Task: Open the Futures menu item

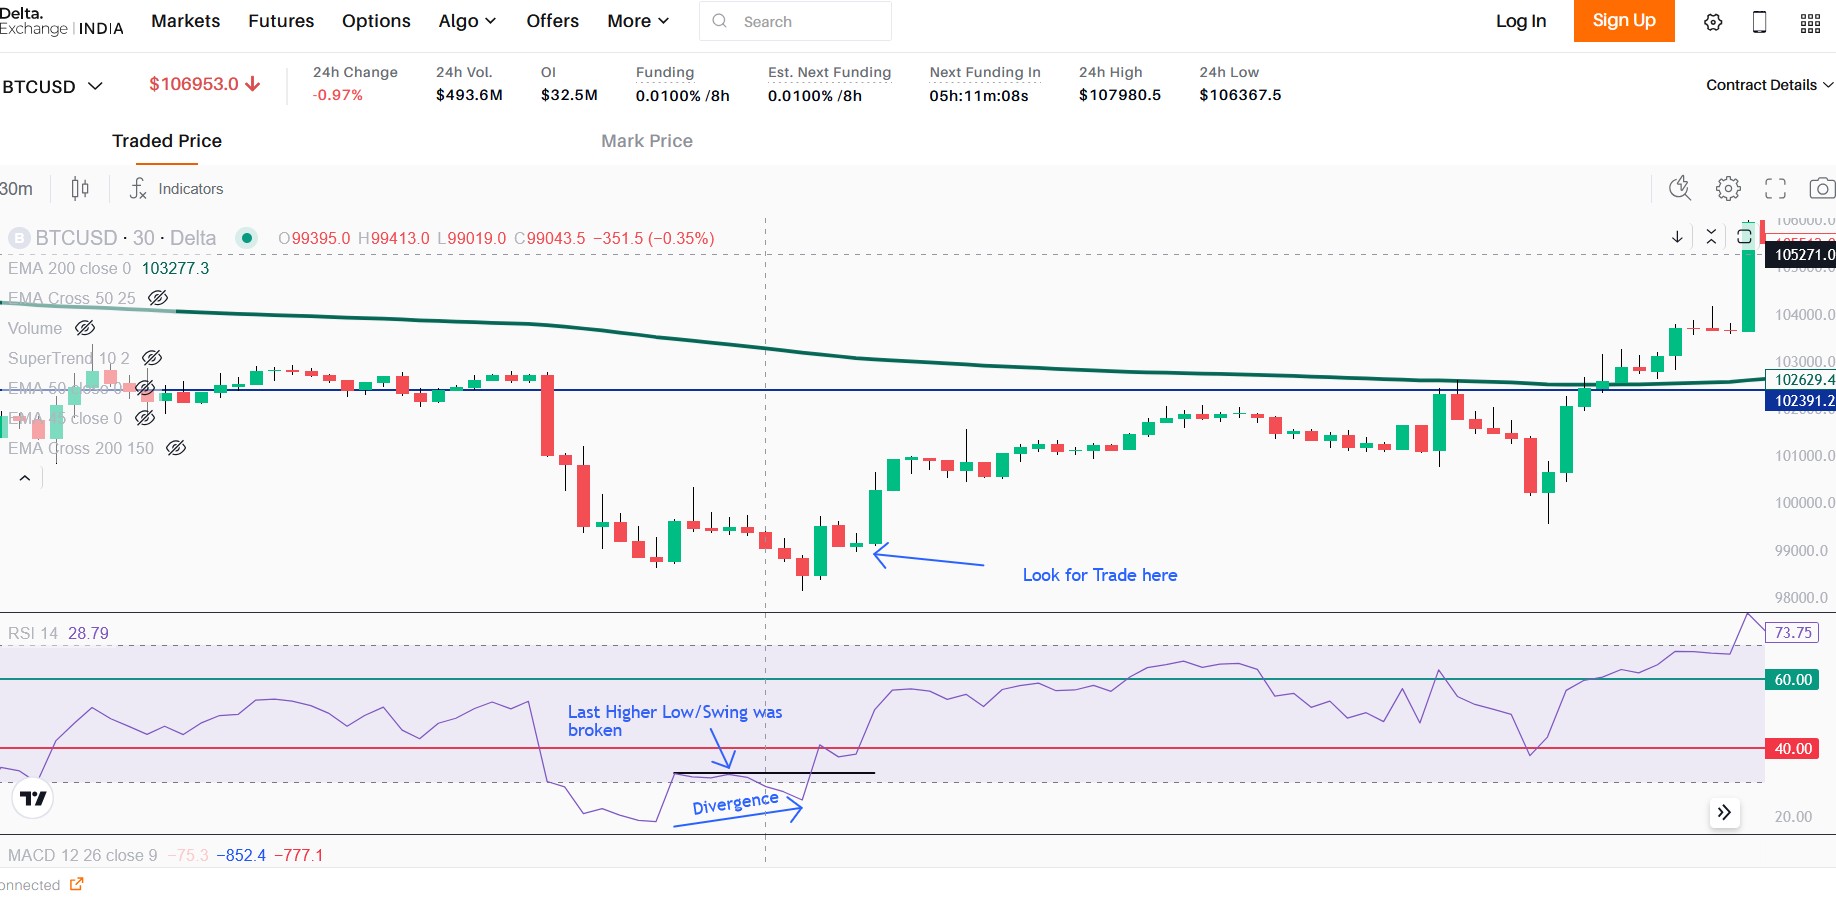Action: pyautogui.click(x=281, y=21)
